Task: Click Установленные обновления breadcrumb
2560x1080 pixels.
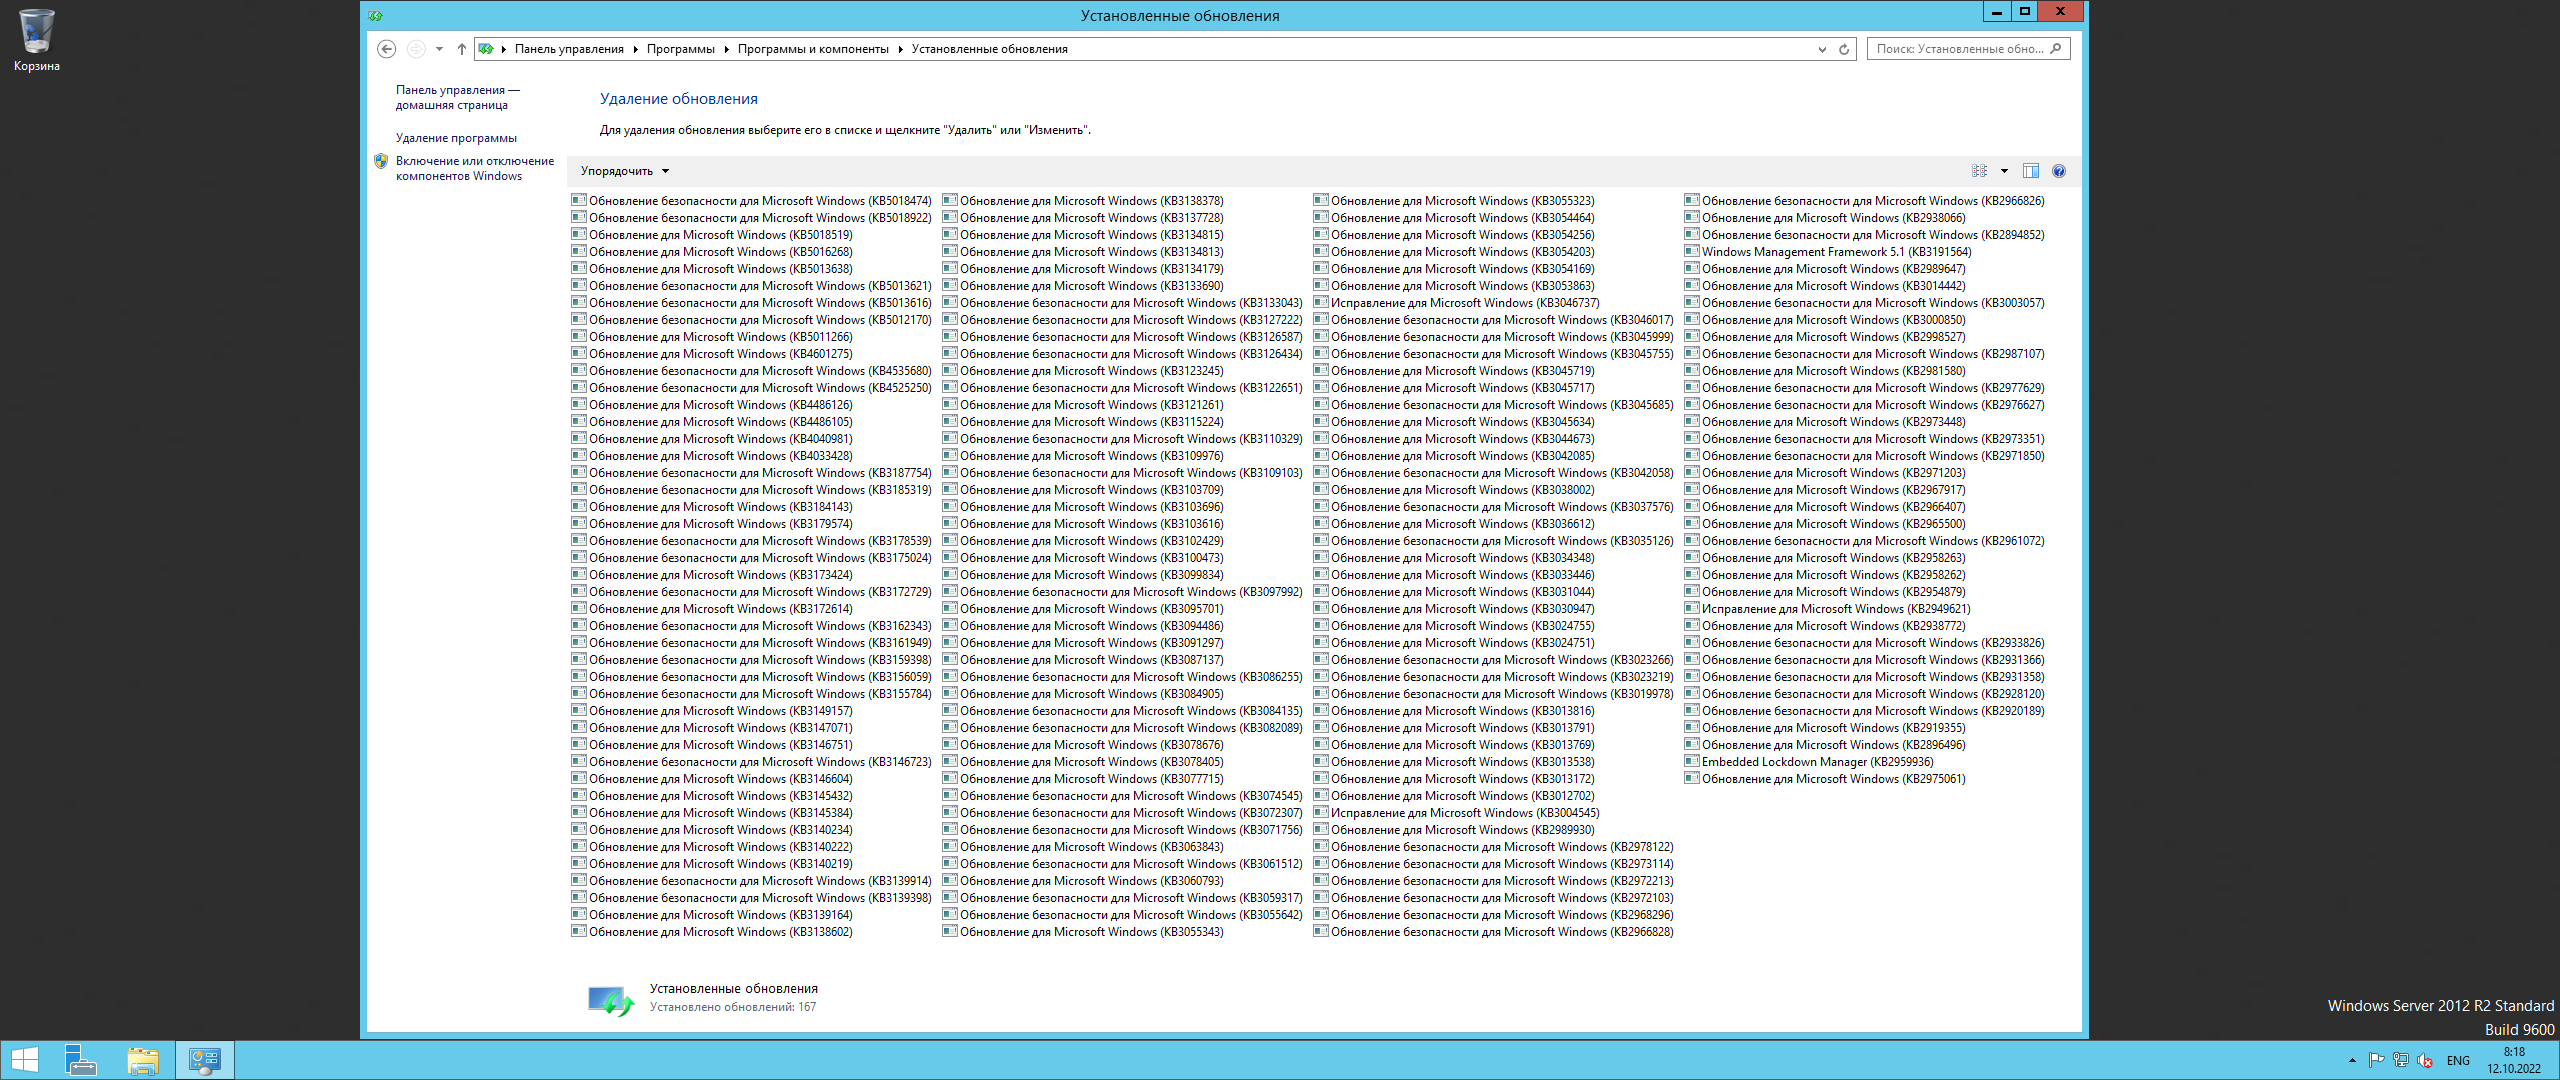Action: pyautogui.click(x=989, y=49)
